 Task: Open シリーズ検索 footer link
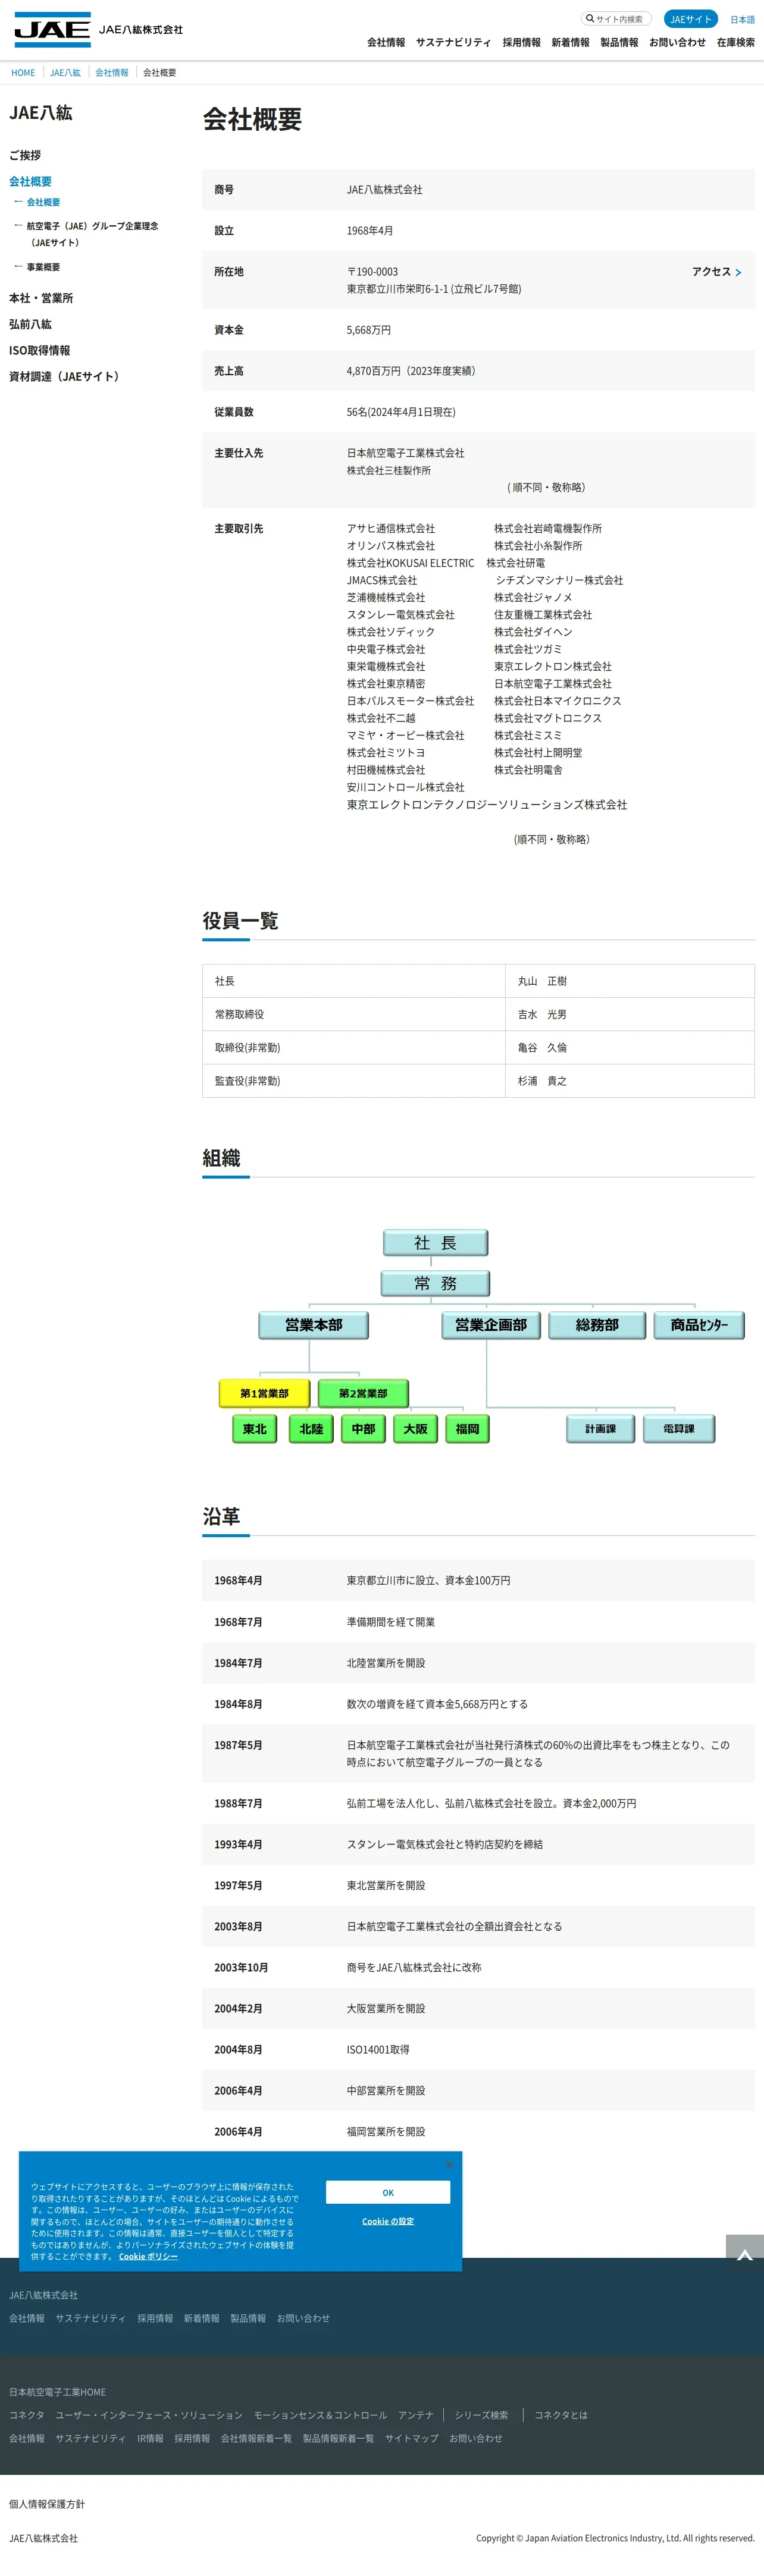[x=481, y=2415]
